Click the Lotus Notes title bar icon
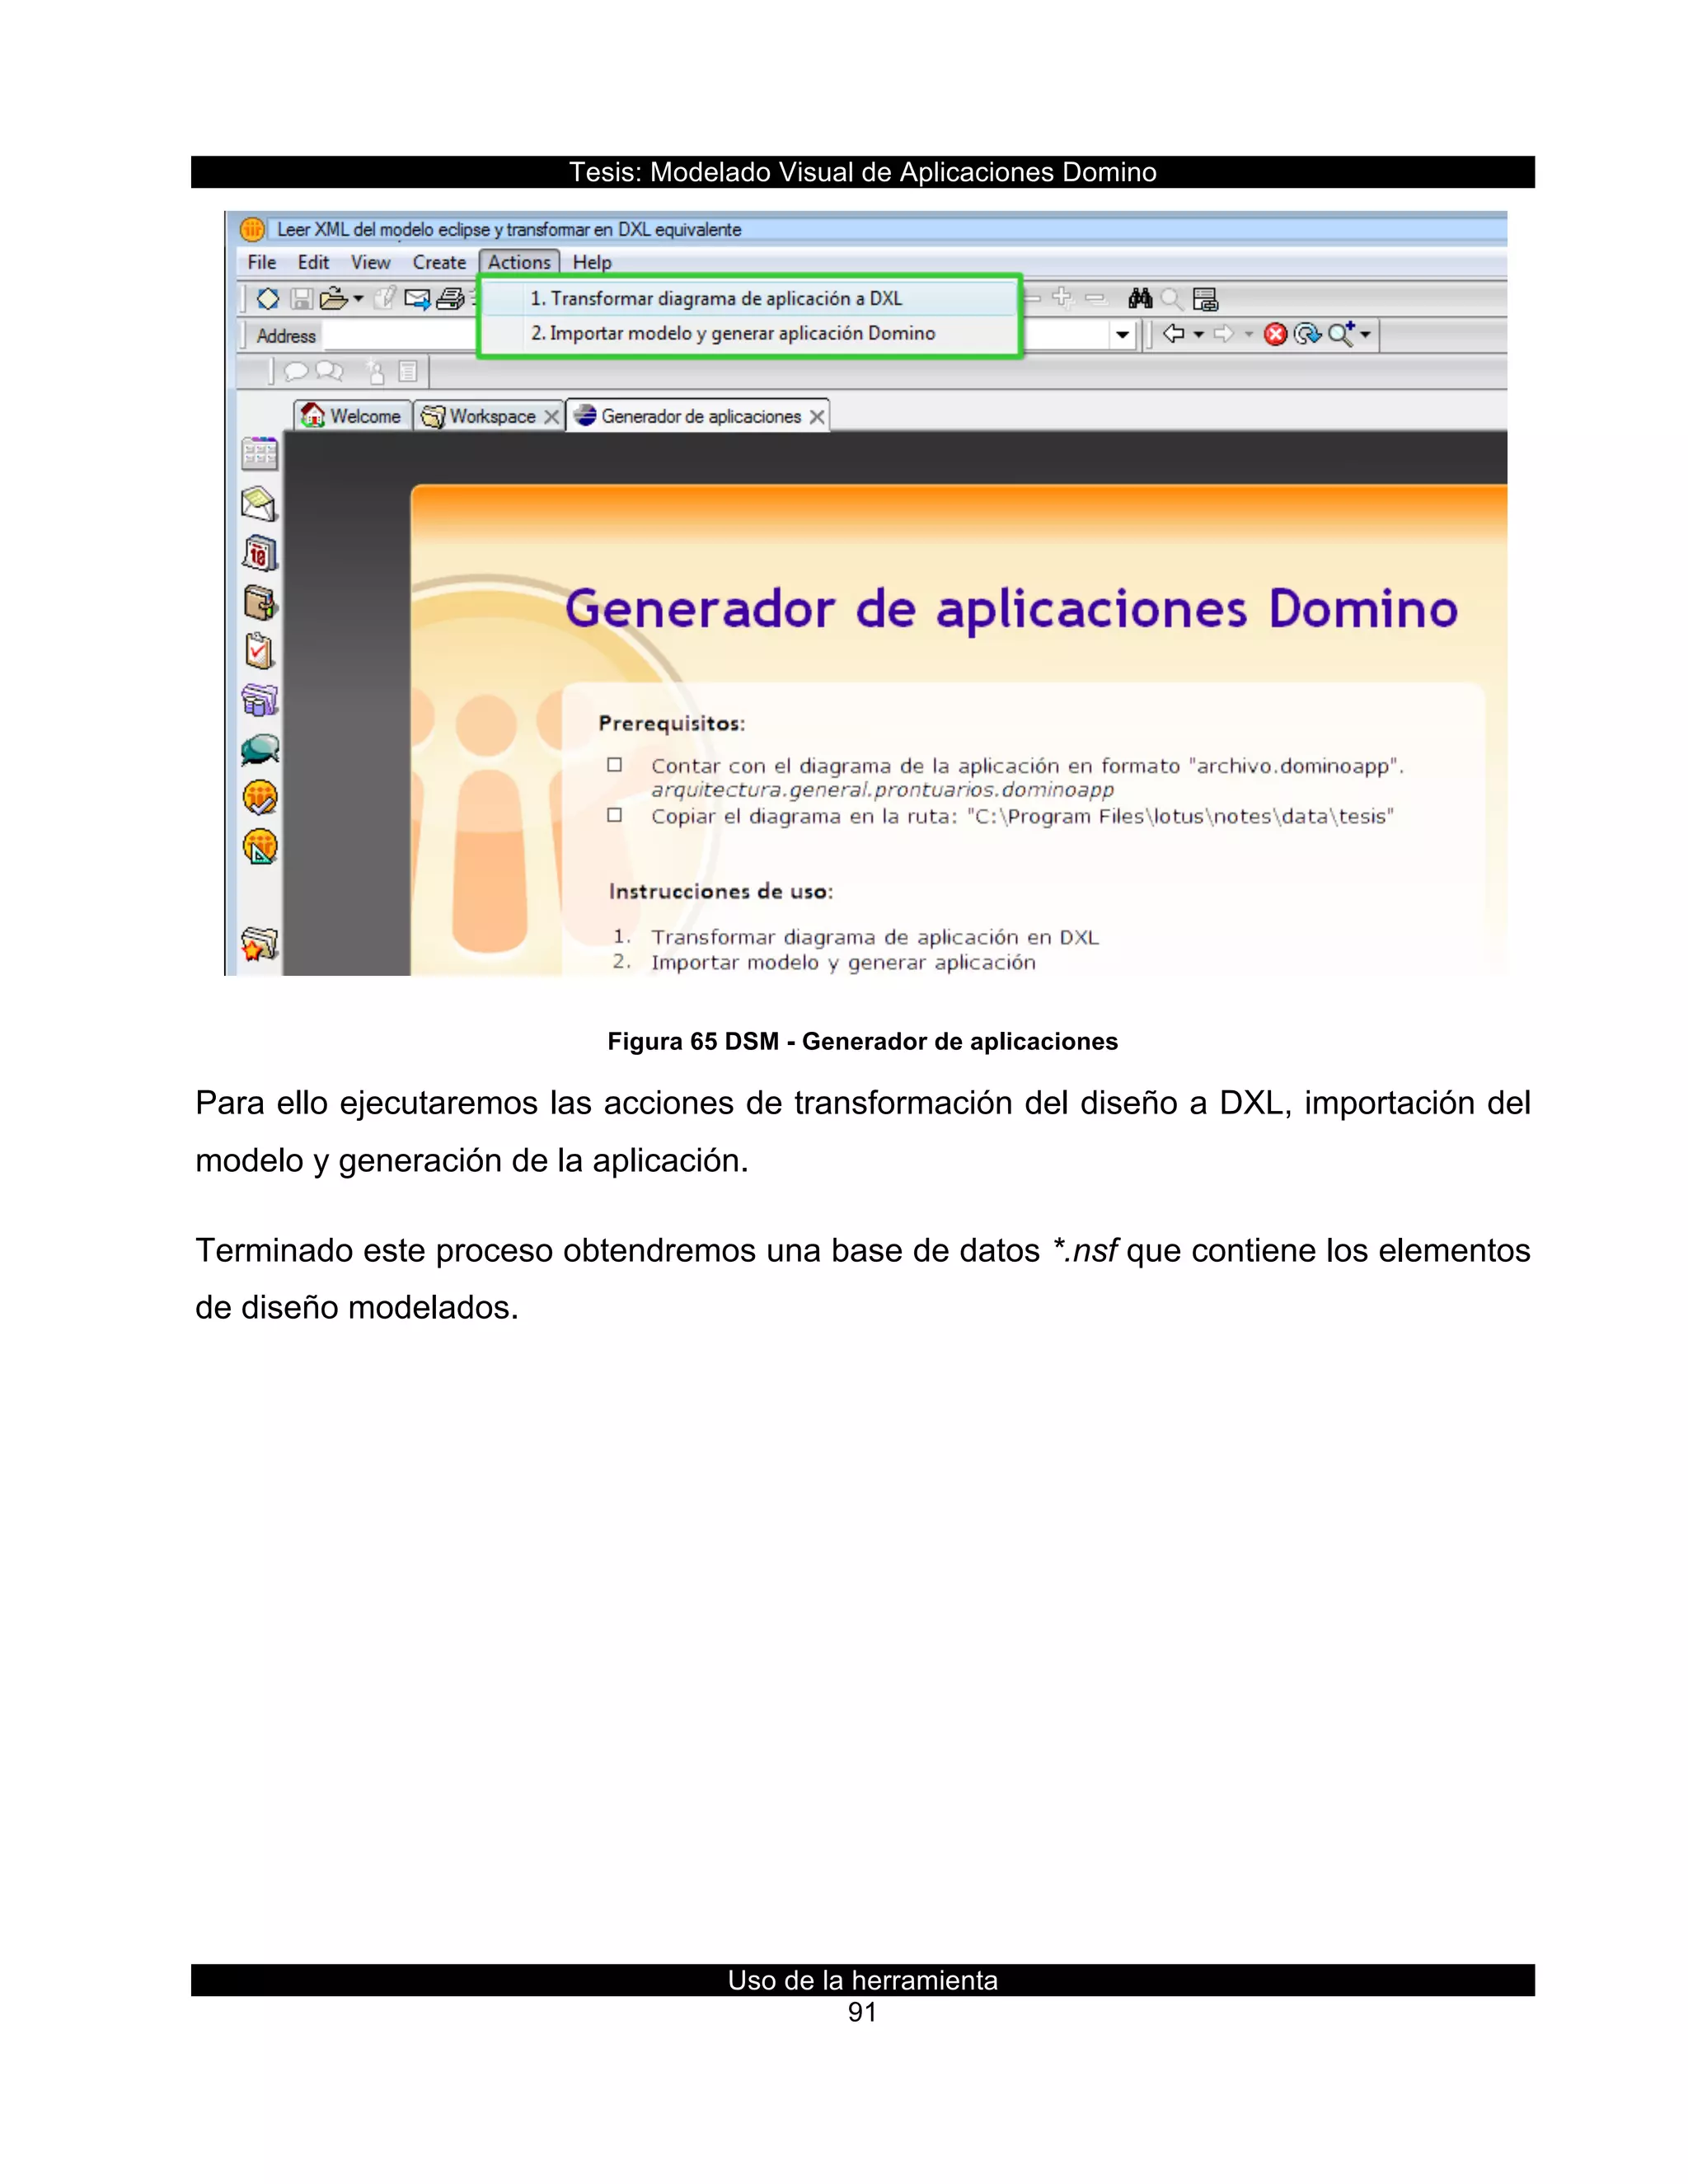1688x2184 pixels. coord(253,229)
